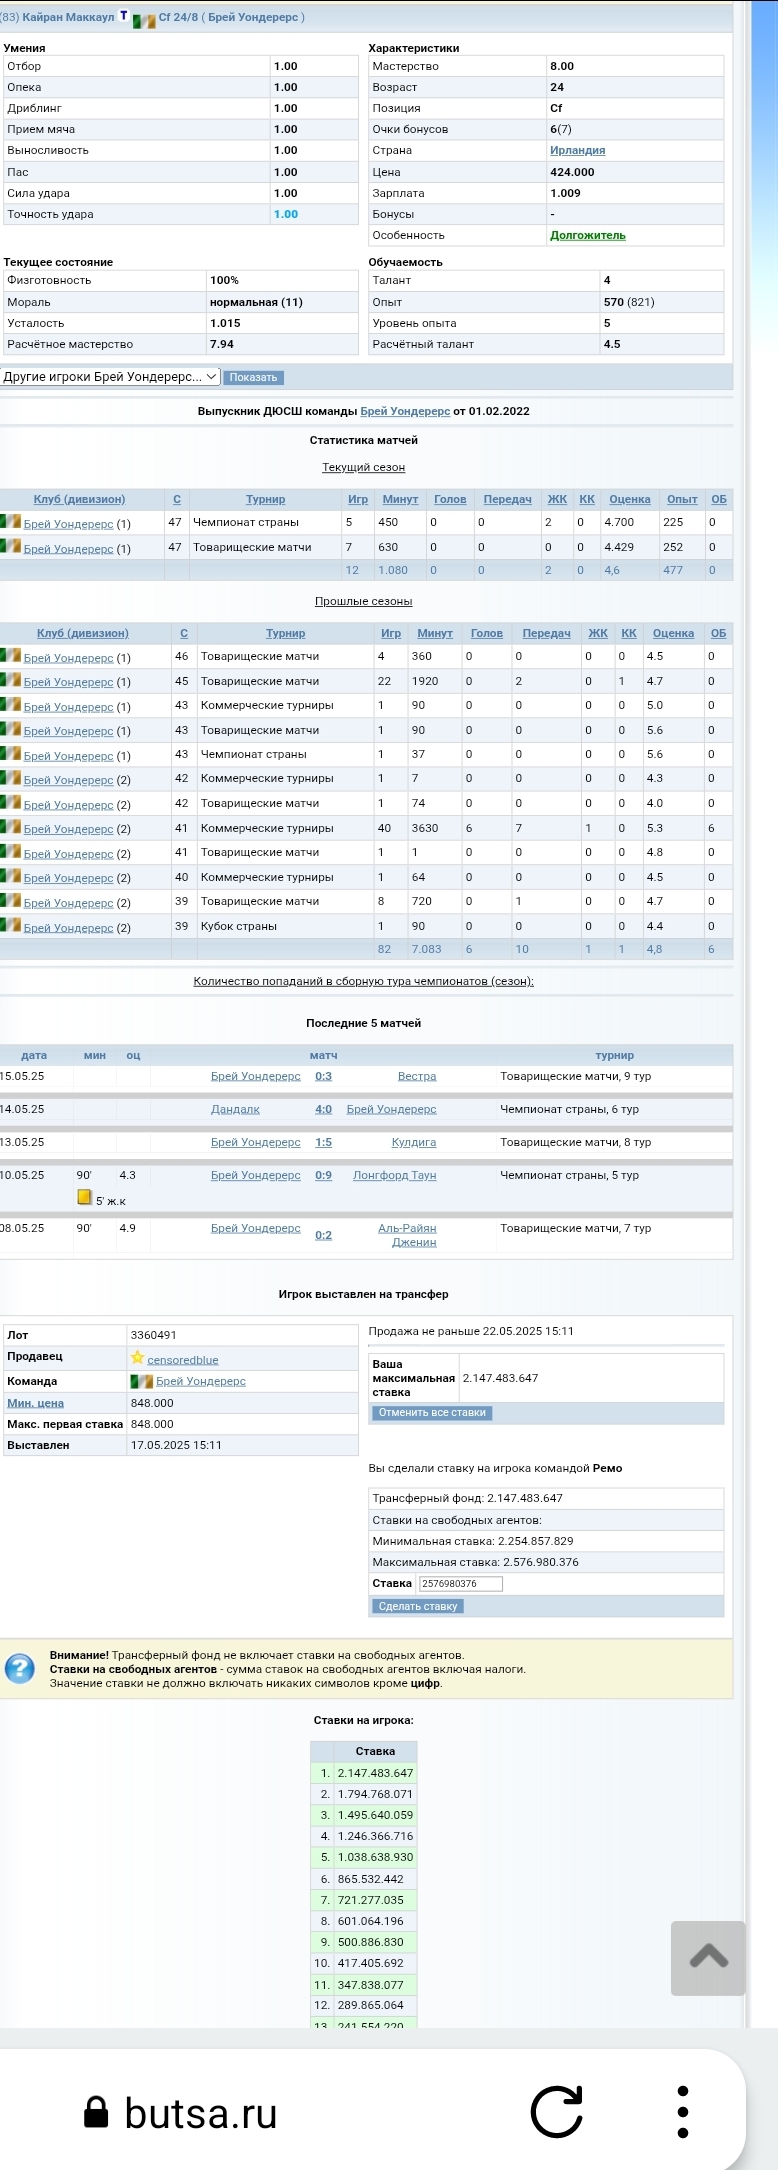Click the blue question mark help icon
Image resolution: width=778 pixels, height=2170 pixels.
(x=20, y=1669)
